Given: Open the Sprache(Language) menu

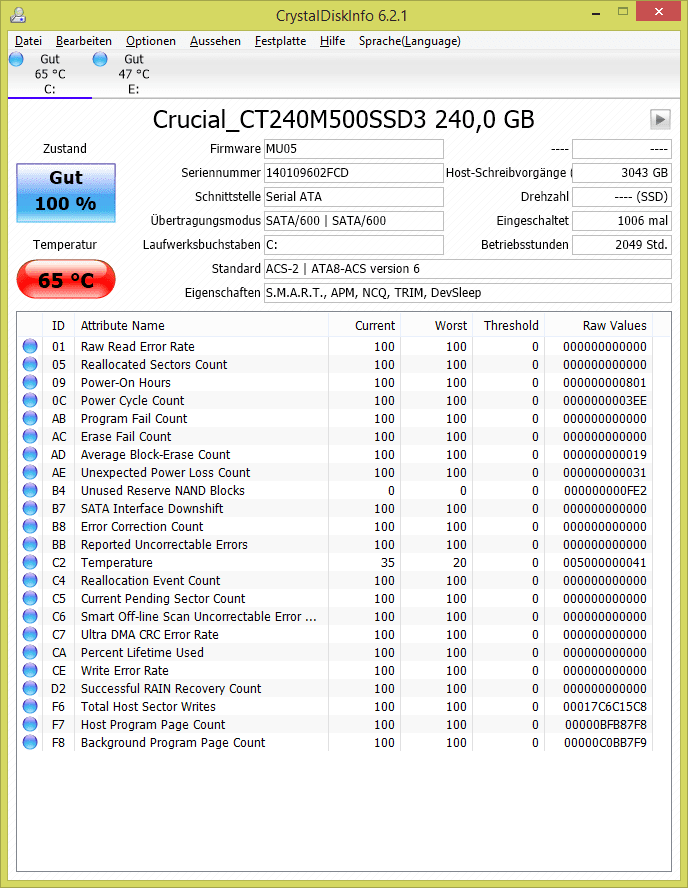Looking at the screenshot, I should pyautogui.click(x=409, y=41).
